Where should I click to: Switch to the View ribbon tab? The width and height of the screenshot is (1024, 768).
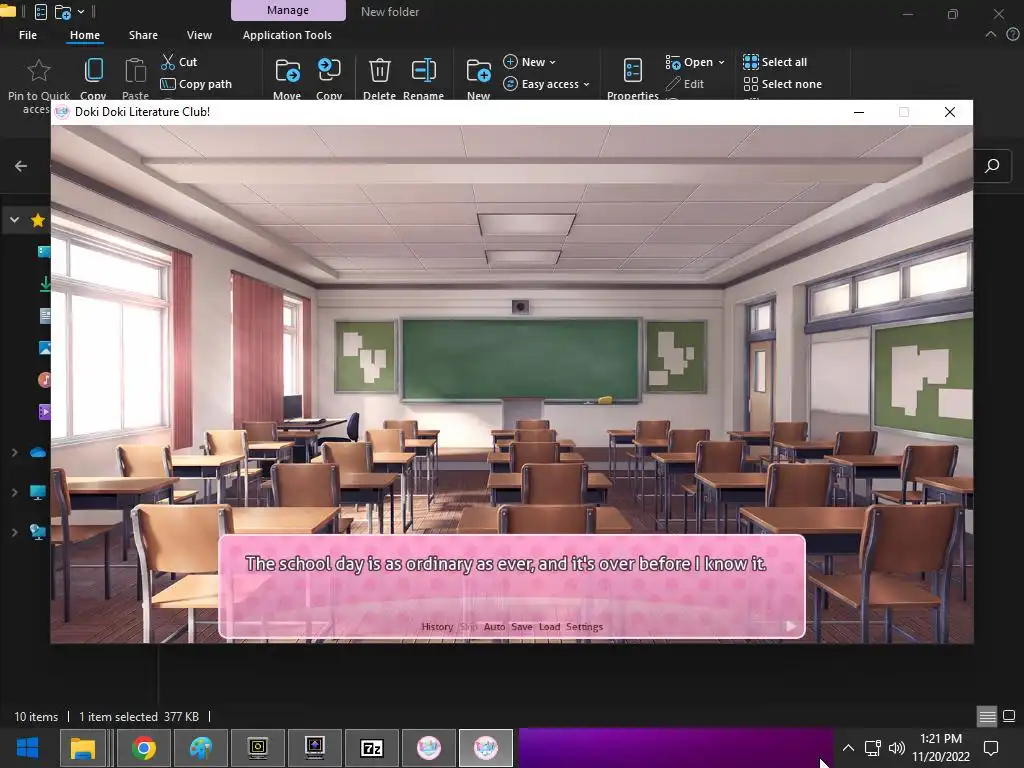point(199,35)
